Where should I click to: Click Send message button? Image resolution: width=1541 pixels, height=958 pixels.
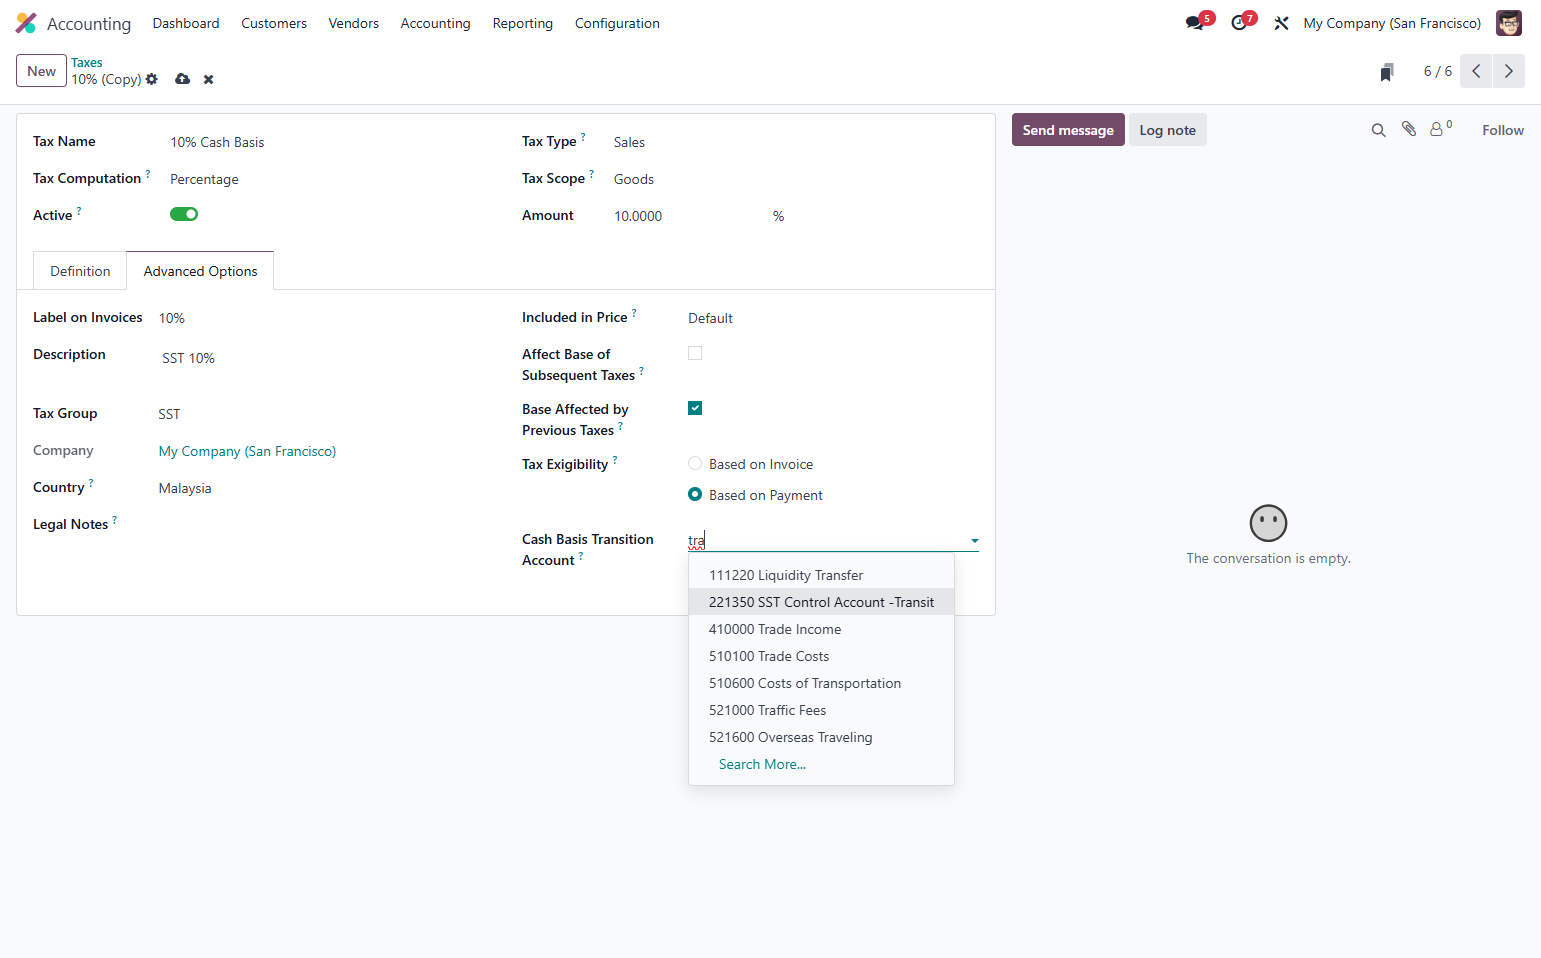[x=1068, y=130]
